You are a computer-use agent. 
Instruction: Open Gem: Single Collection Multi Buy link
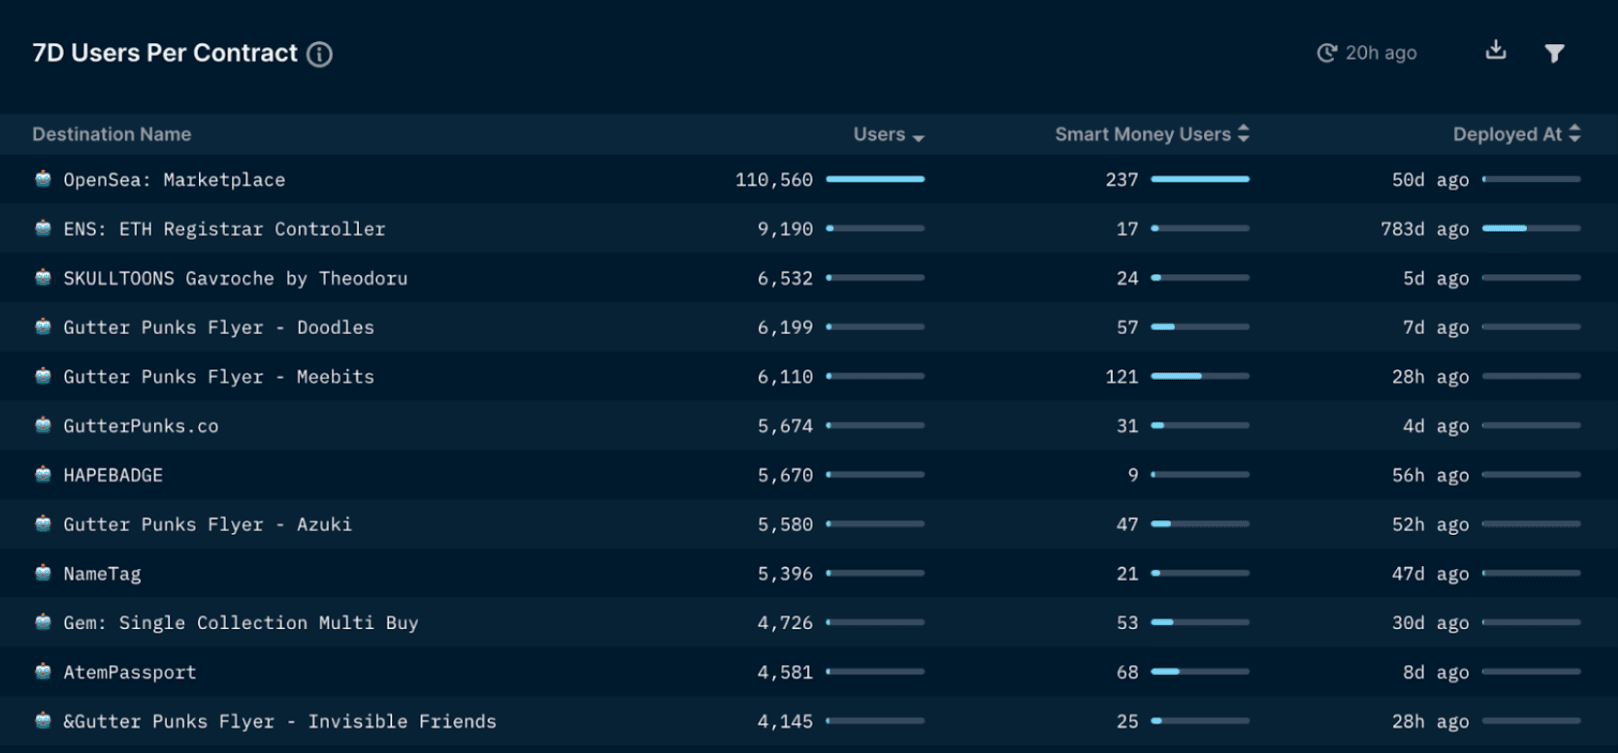point(241,623)
